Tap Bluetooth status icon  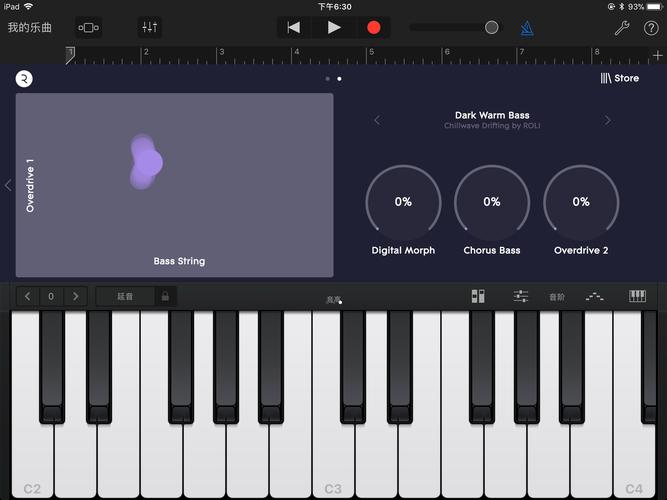point(621,6)
